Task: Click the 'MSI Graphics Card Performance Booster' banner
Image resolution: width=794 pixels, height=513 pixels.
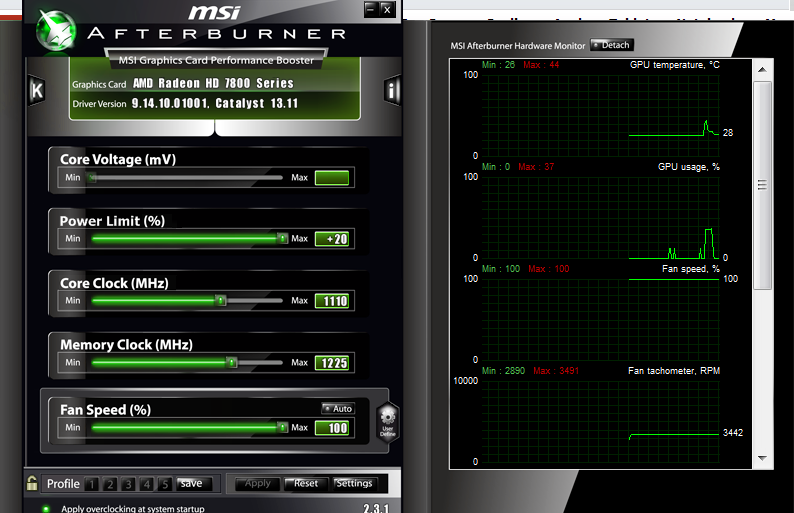Action: pyautogui.click(x=216, y=60)
